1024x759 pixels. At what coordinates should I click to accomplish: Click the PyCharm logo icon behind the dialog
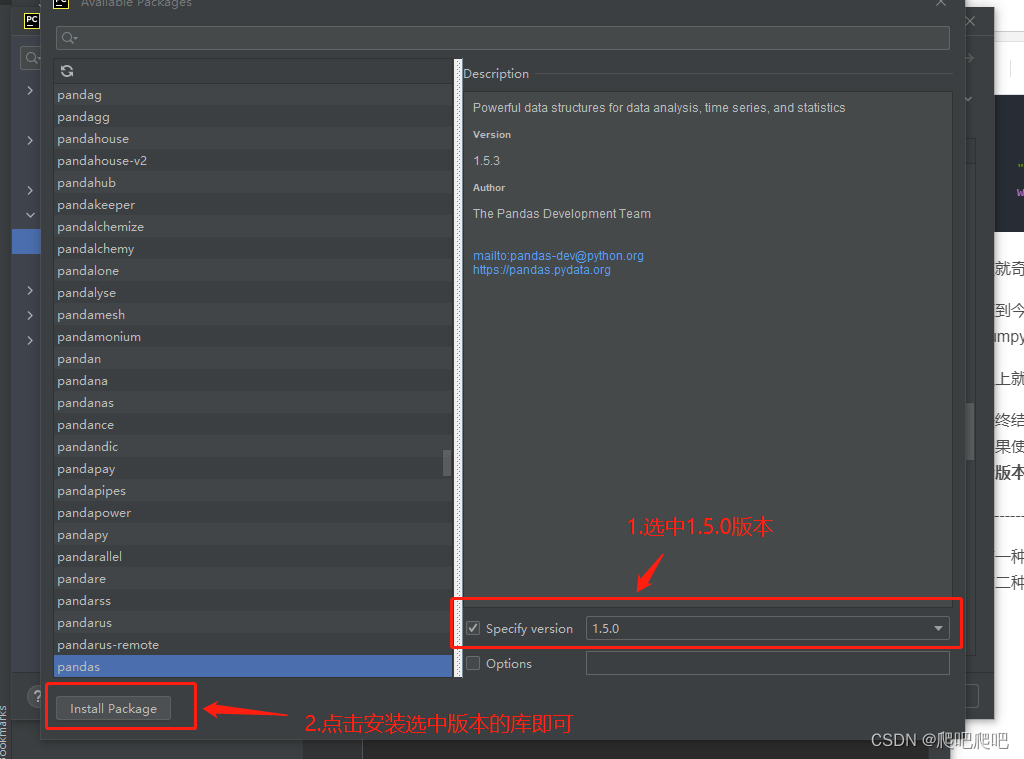click(31, 21)
